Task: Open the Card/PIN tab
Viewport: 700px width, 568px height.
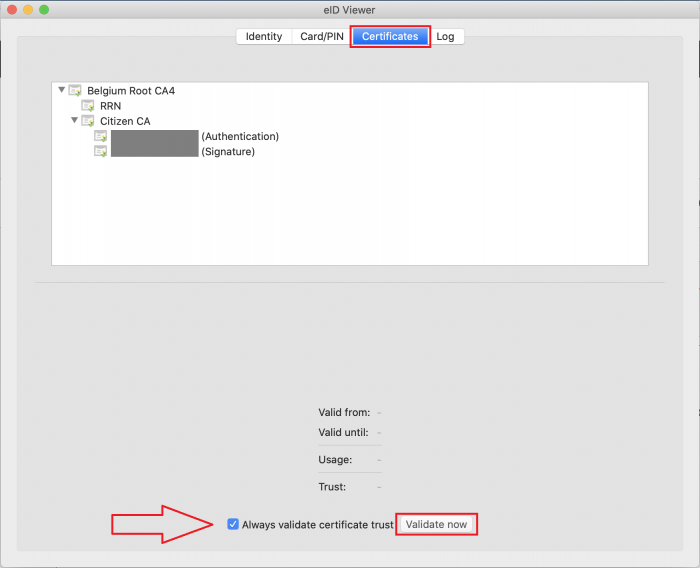Action: (x=322, y=37)
